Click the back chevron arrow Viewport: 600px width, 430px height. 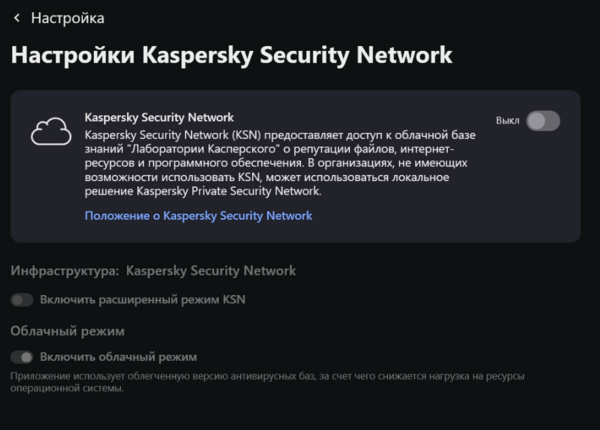tap(16, 18)
